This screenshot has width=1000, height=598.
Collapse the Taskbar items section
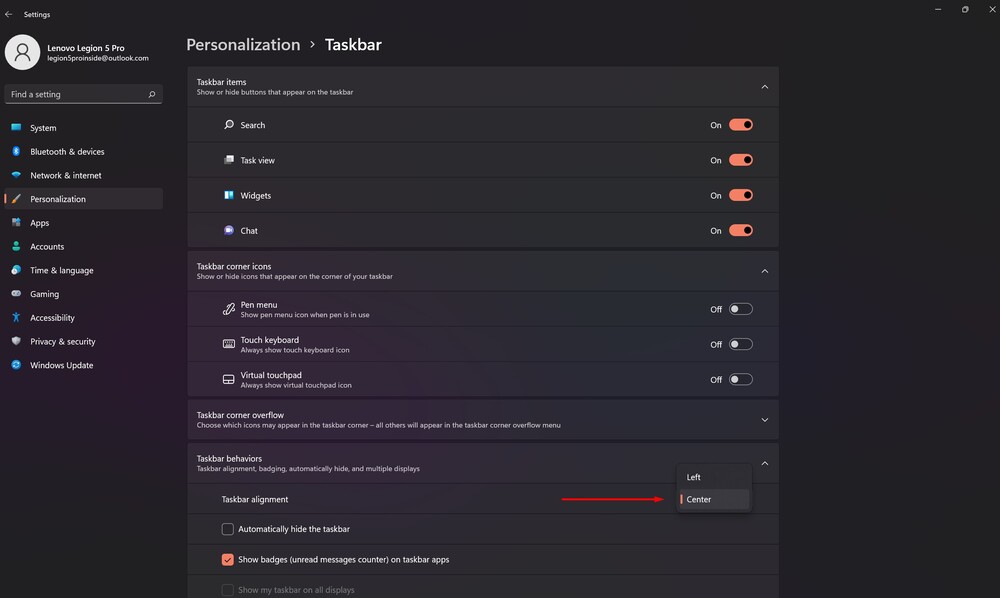pos(765,87)
